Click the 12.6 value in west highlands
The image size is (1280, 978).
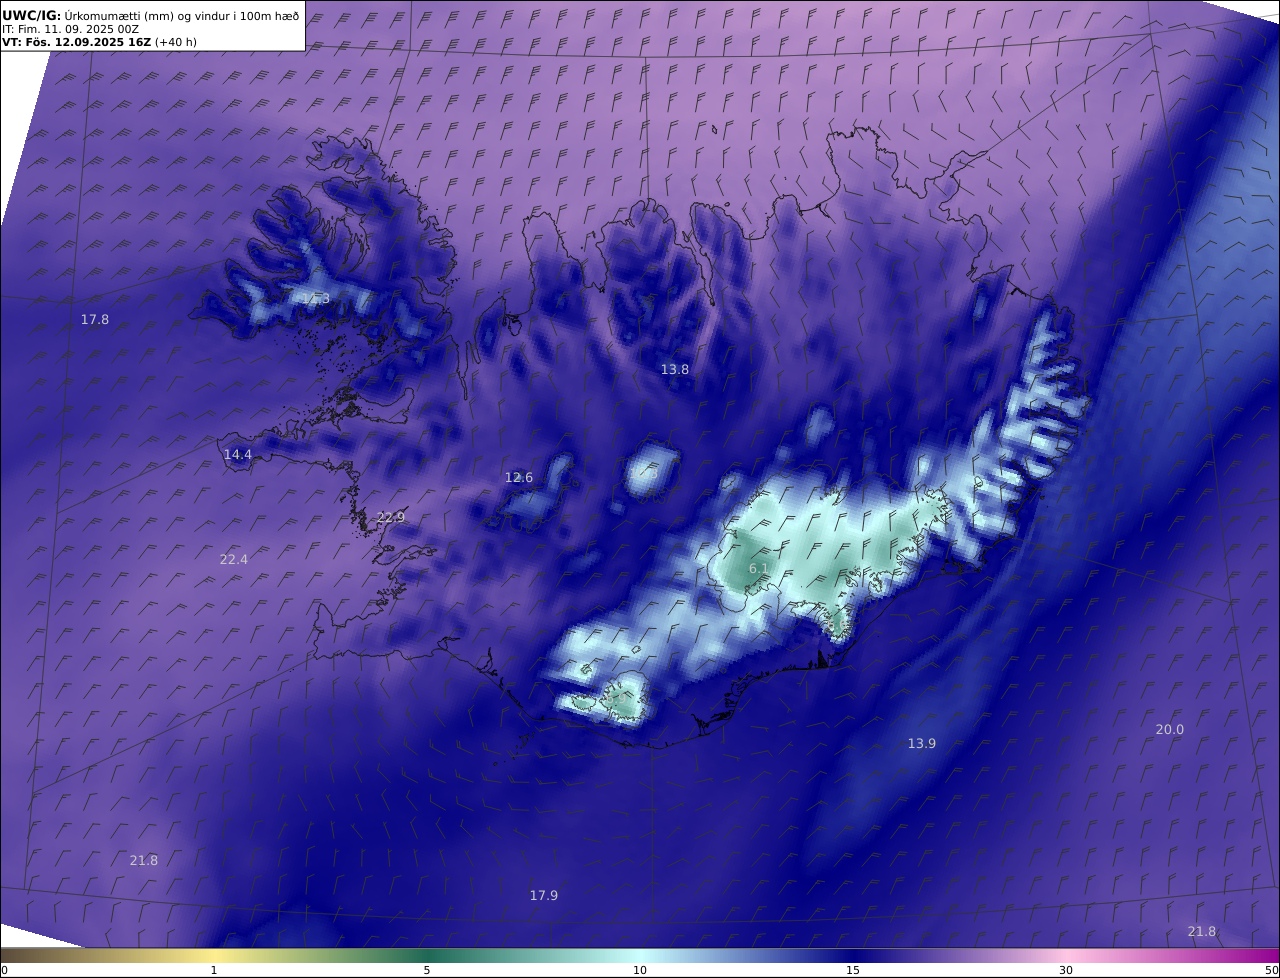(x=519, y=477)
